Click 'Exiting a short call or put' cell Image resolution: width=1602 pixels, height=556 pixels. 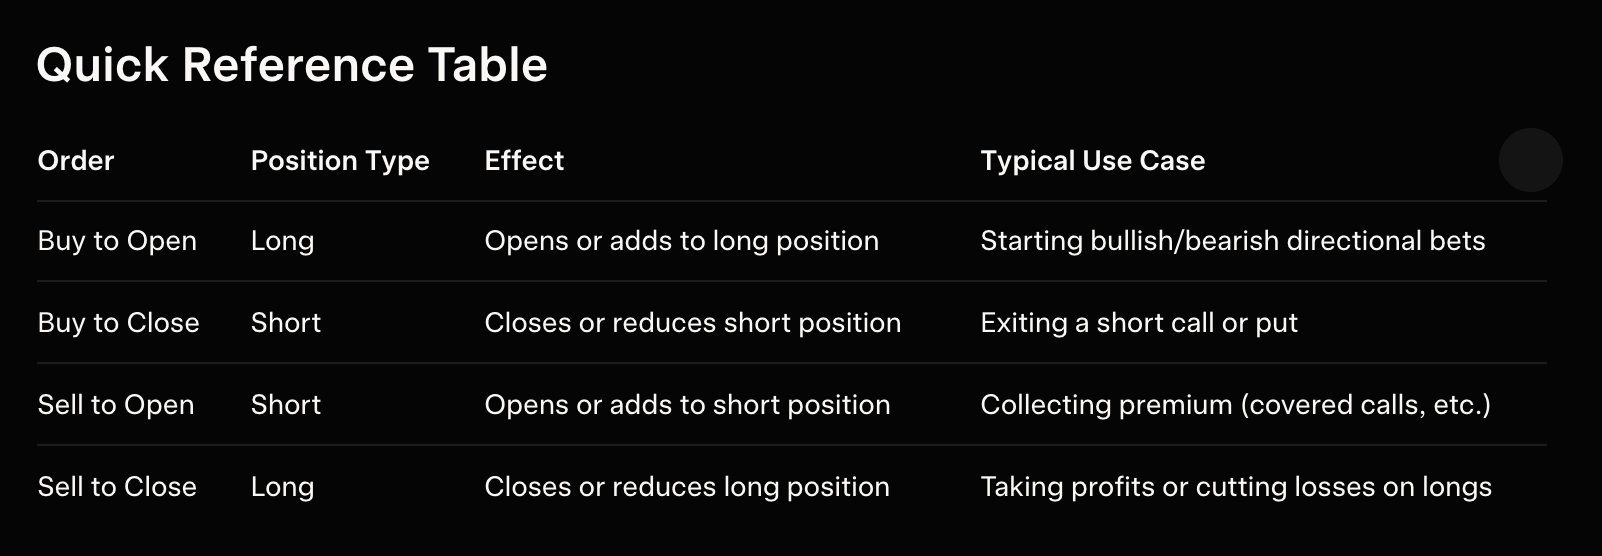[1139, 323]
